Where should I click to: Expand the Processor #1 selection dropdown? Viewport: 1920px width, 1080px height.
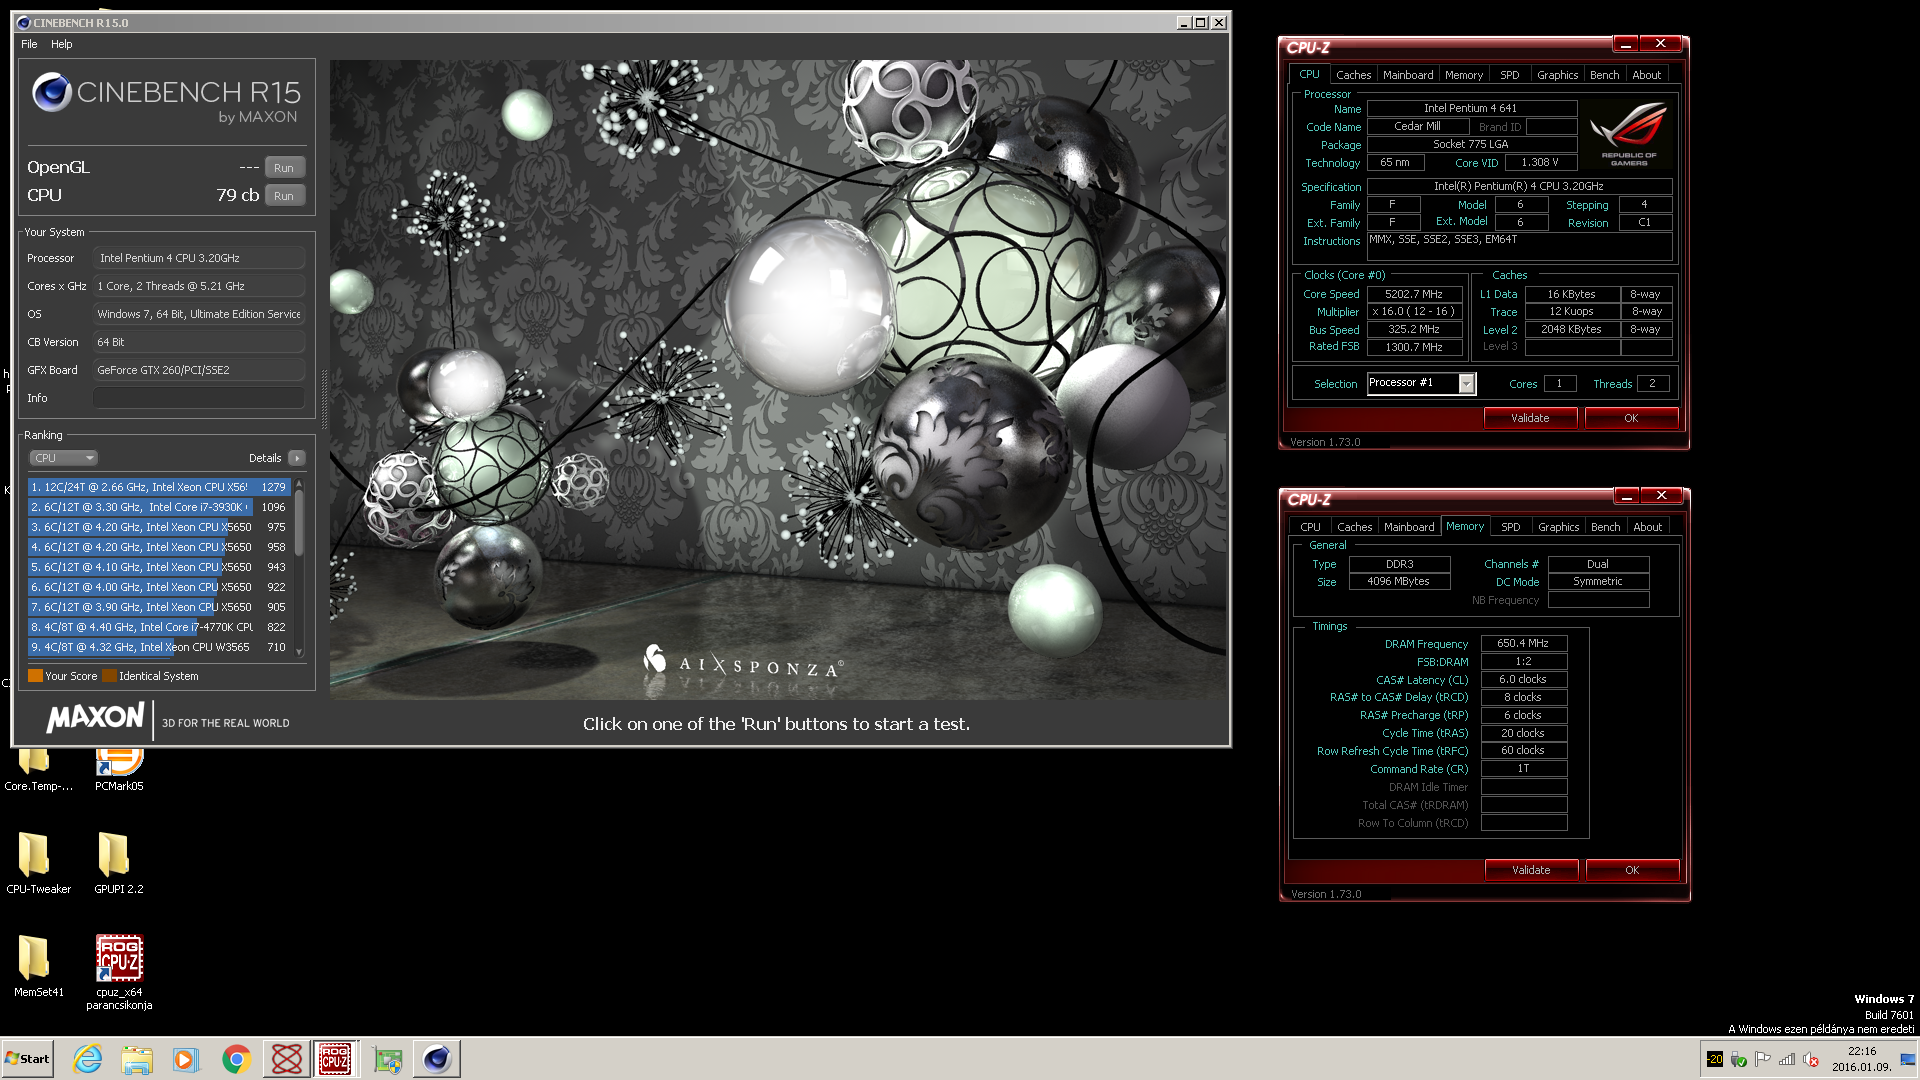[1467, 384]
